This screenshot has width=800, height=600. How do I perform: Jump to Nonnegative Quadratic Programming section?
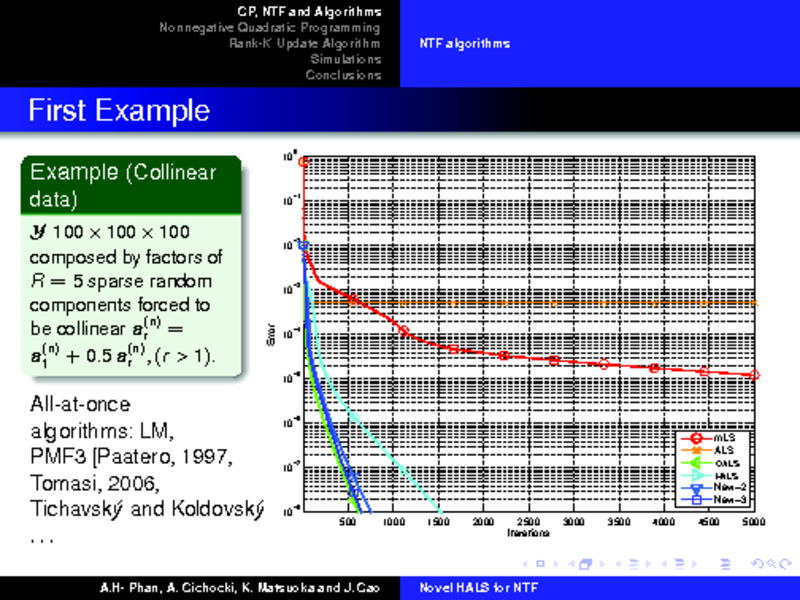(x=270, y=27)
